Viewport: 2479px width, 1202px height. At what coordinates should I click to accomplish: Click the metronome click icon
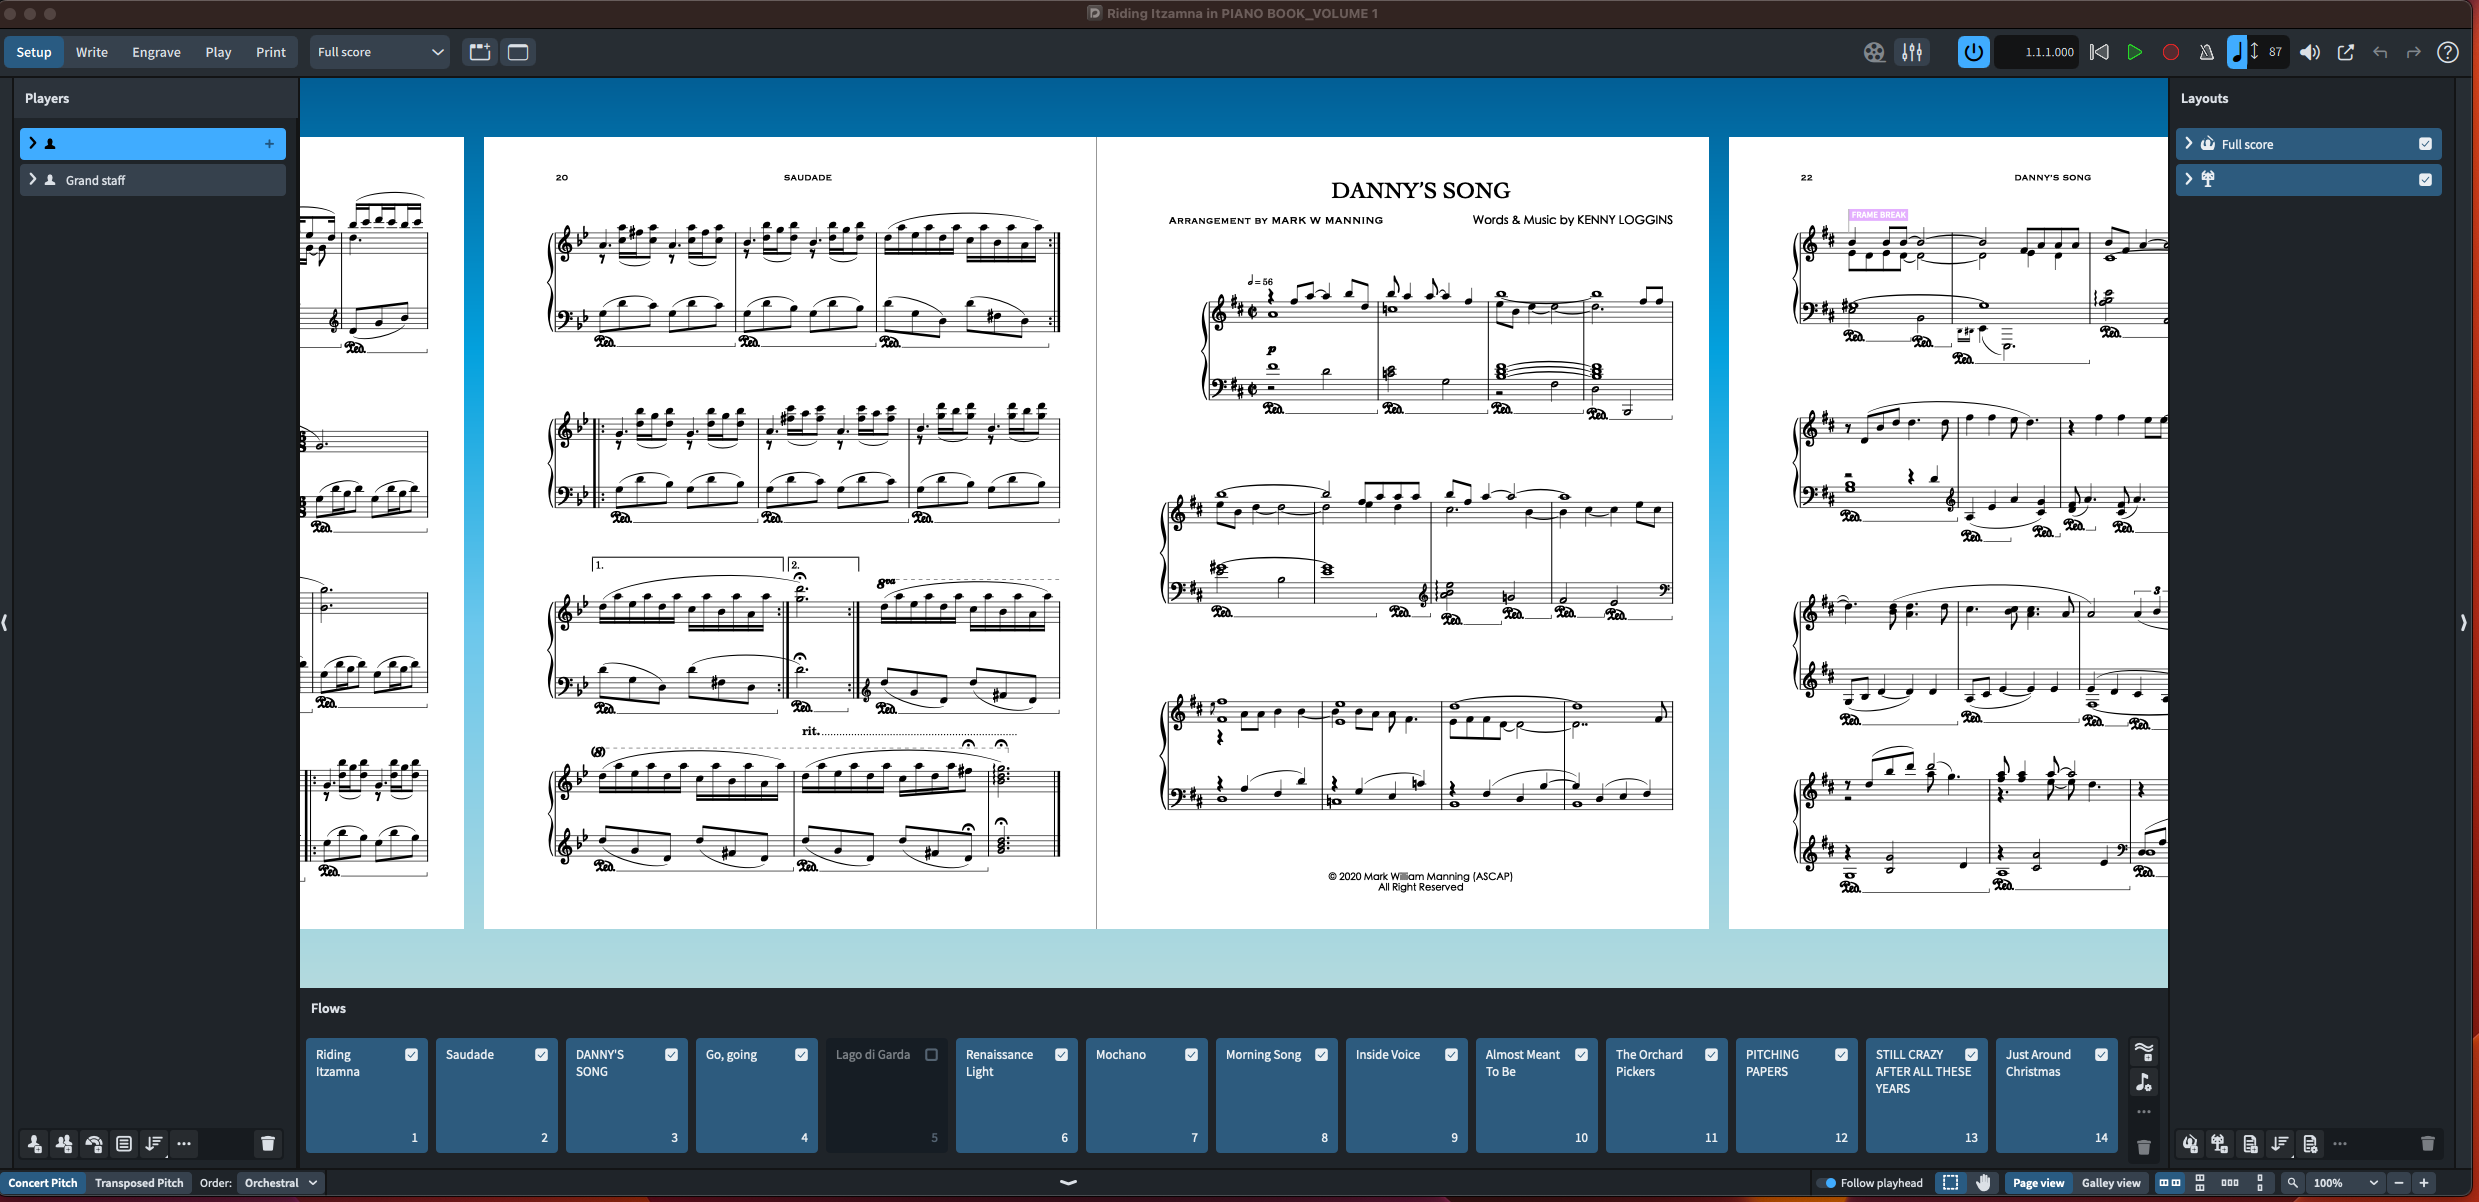pos(2206,52)
